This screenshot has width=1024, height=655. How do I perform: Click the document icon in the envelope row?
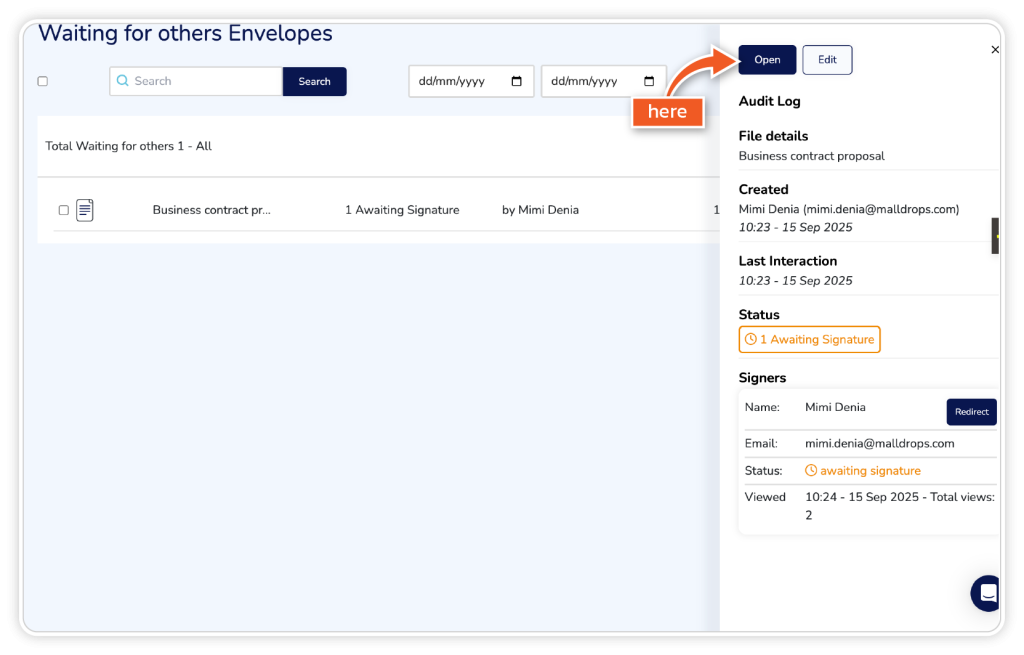(x=85, y=210)
